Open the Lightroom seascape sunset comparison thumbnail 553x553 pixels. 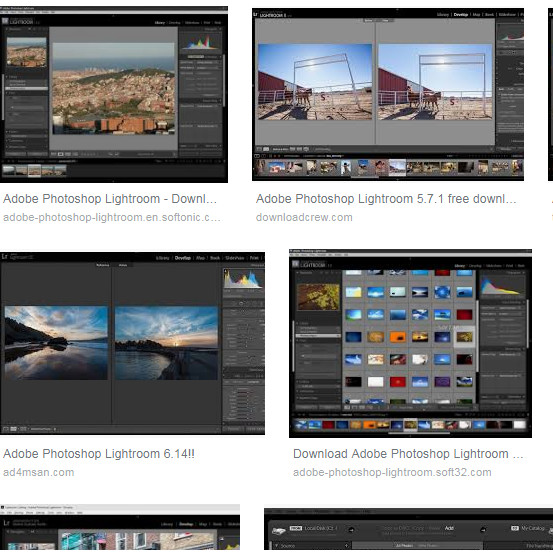point(132,343)
